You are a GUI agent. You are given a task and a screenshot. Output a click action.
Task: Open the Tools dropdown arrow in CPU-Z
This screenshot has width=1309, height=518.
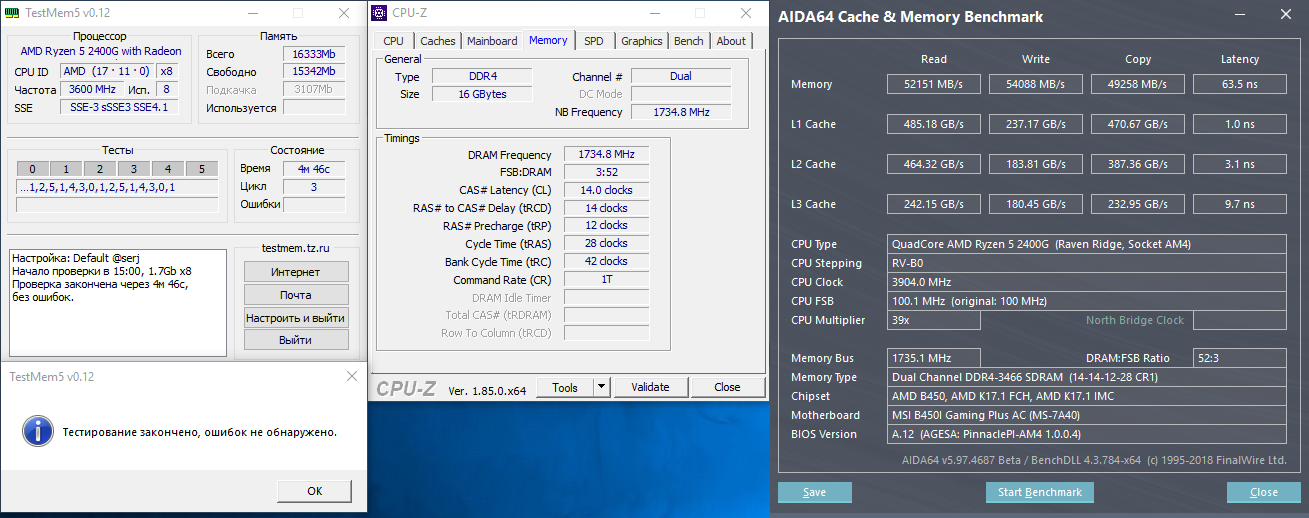(x=601, y=387)
